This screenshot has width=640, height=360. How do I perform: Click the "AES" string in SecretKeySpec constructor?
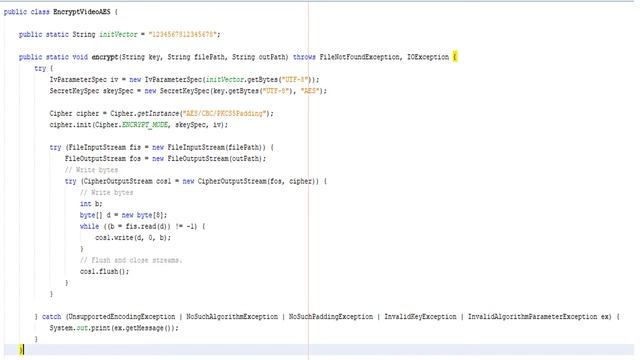(x=309, y=91)
